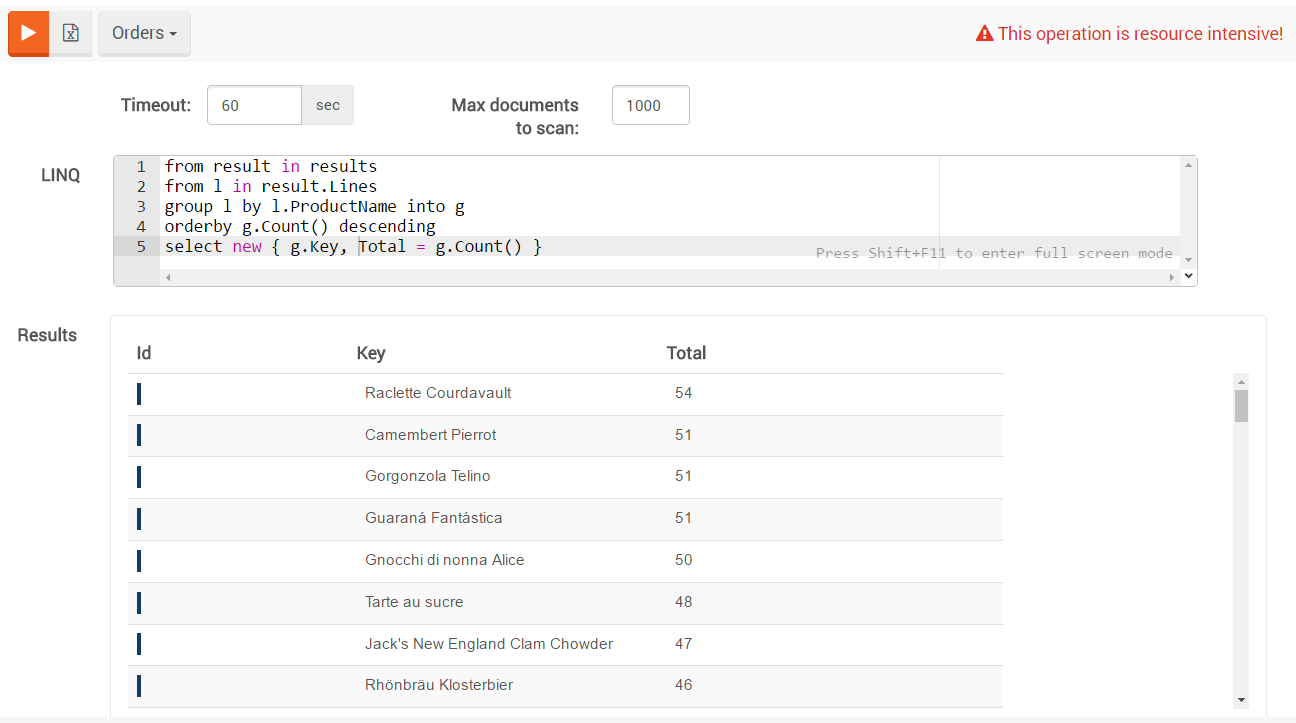Click results scrollbar up arrow
Viewport: 1296px width, 723px height.
point(1241,381)
